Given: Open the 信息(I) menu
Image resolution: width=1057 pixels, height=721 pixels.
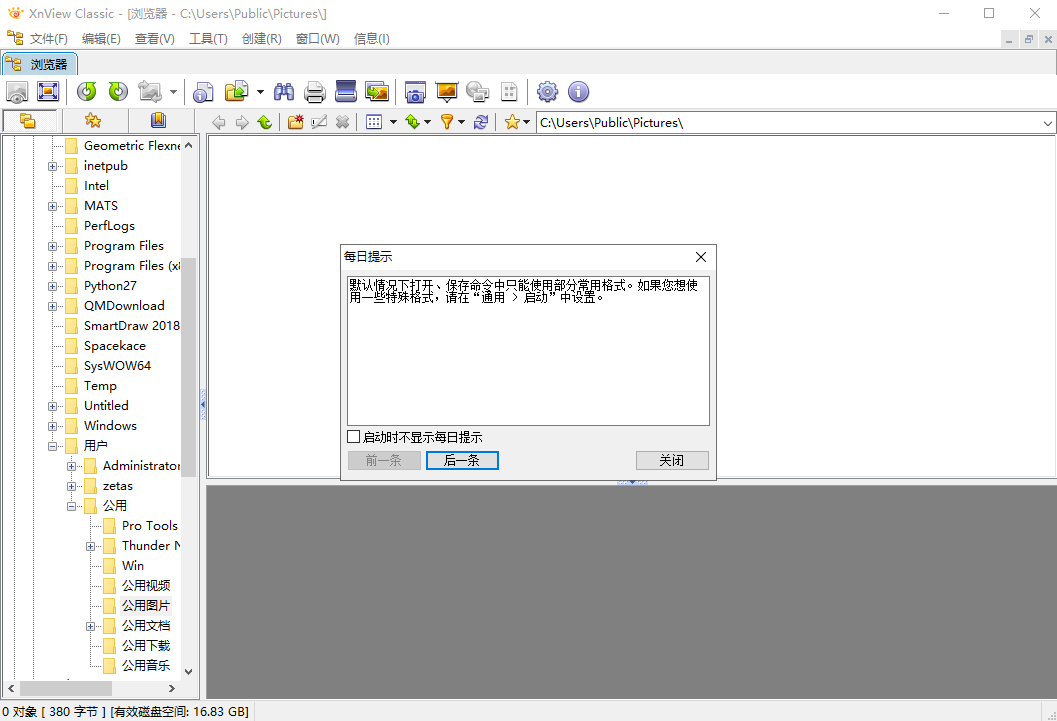Looking at the screenshot, I should 371,38.
